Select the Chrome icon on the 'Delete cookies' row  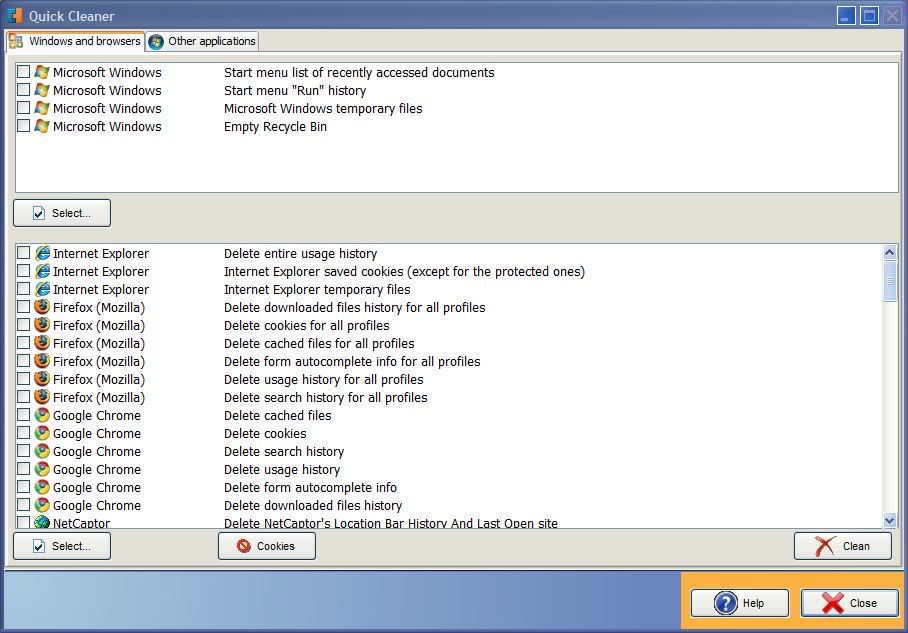pos(42,433)
